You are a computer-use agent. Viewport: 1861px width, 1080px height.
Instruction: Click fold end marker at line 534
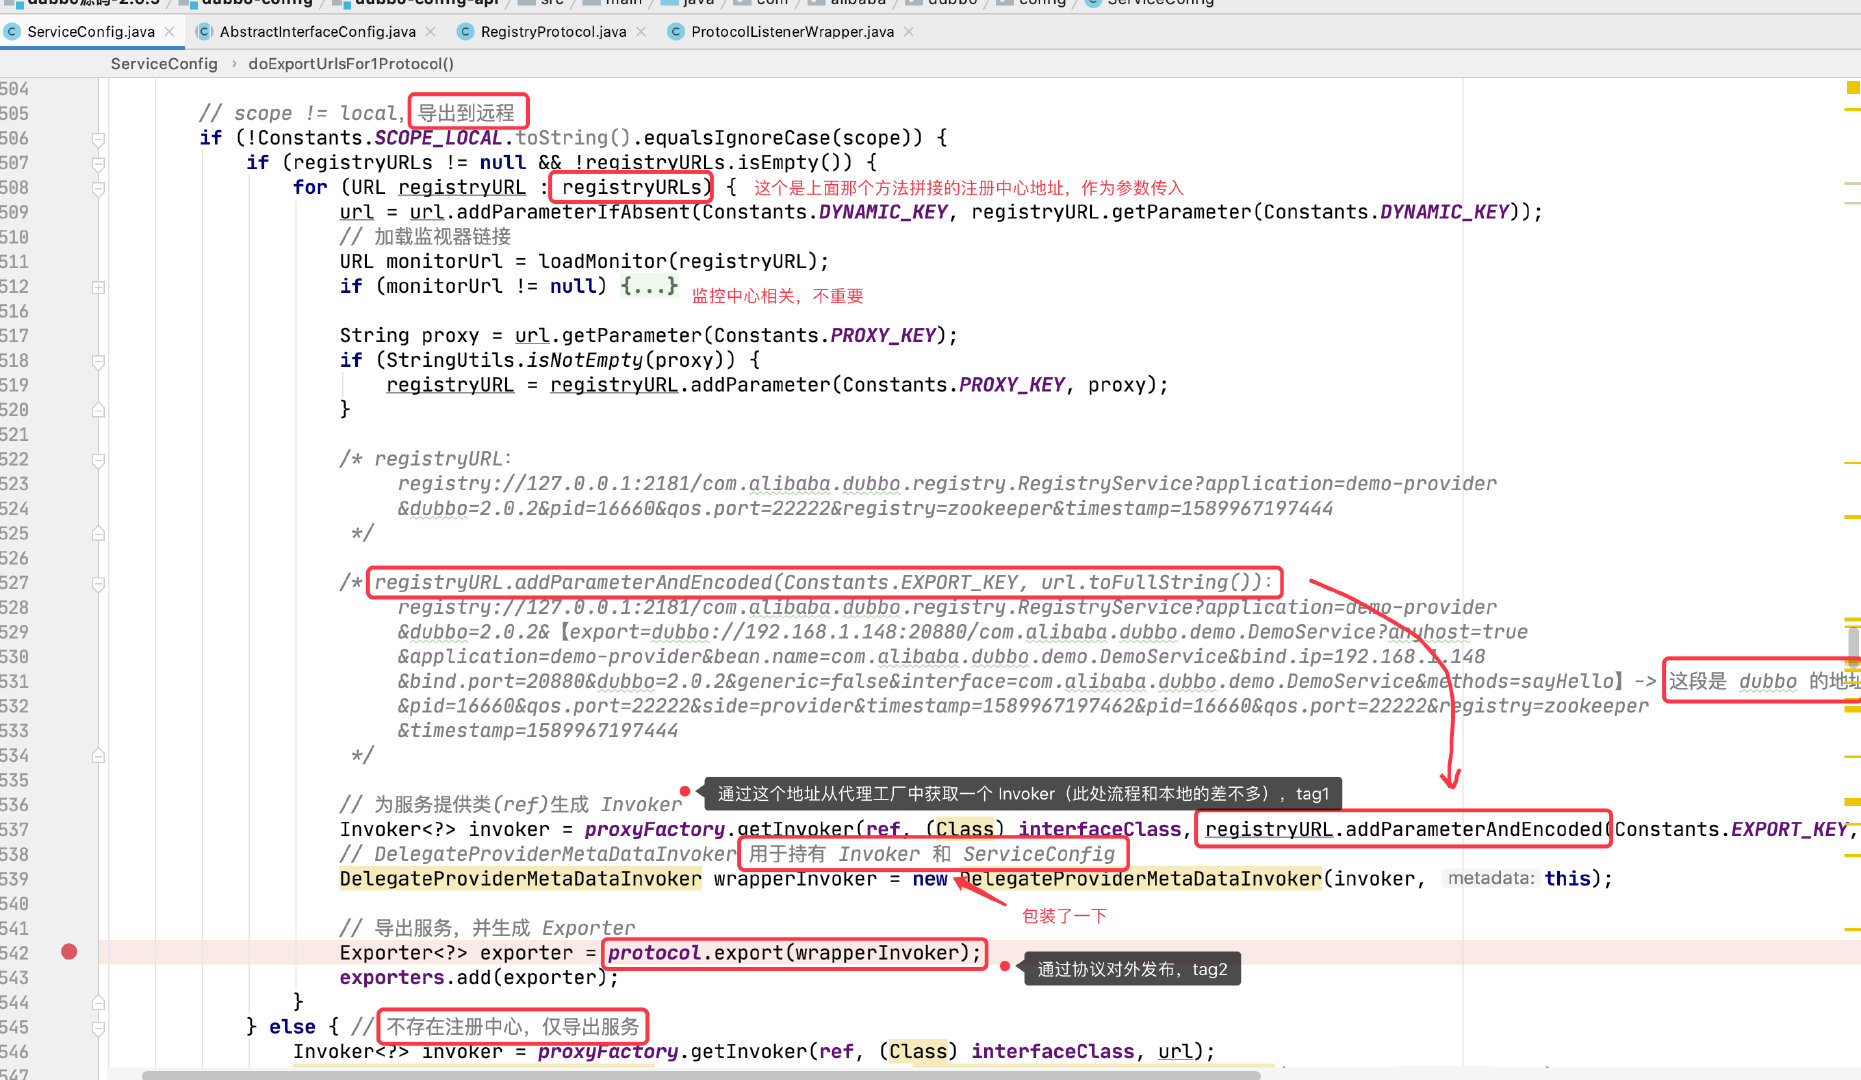(x=98, y=756)
